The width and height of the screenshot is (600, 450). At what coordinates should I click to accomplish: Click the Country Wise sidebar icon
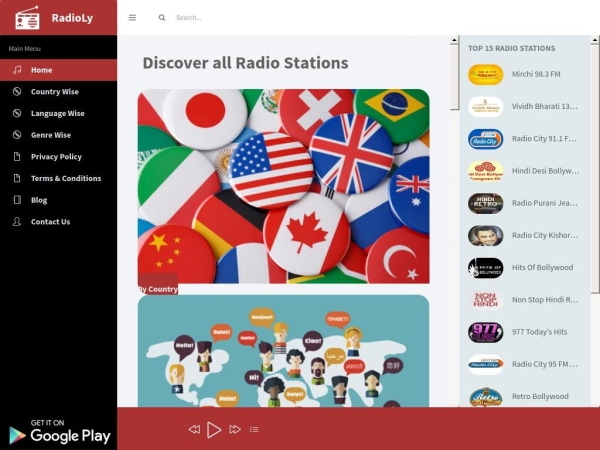tap(17, 91)
